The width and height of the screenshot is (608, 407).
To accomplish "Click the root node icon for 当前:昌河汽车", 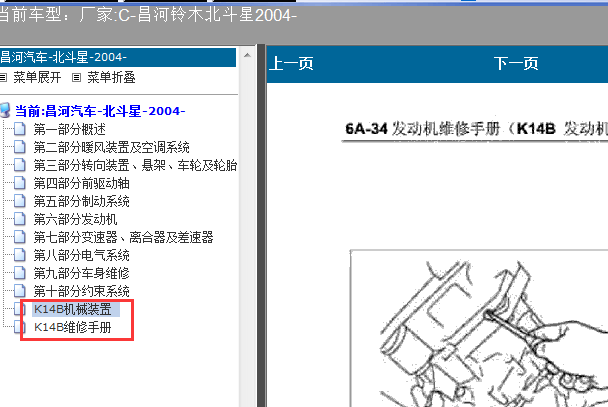I will click(5, 110).
